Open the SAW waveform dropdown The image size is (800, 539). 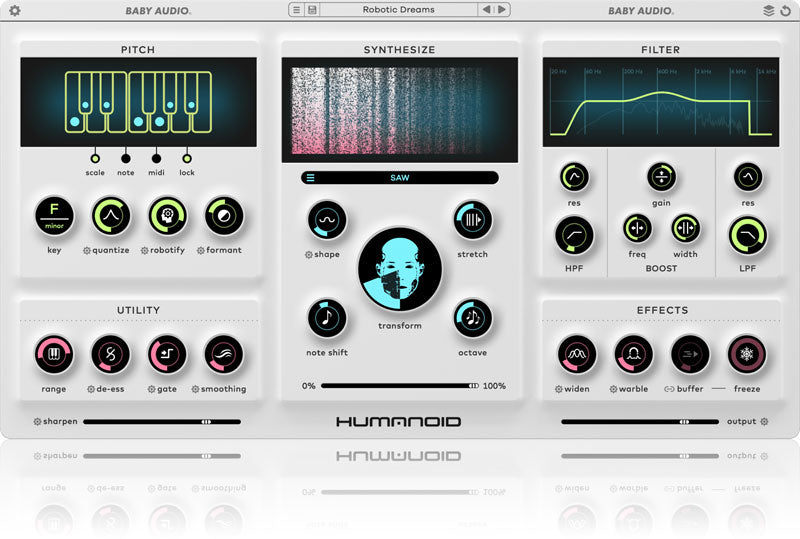(399, 178)
